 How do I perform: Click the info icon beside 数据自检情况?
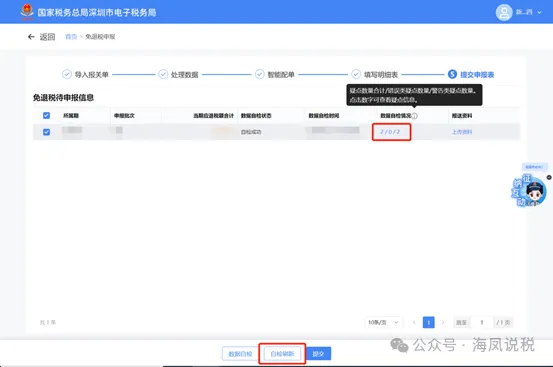pyautogui.click(x=415, y=116)
